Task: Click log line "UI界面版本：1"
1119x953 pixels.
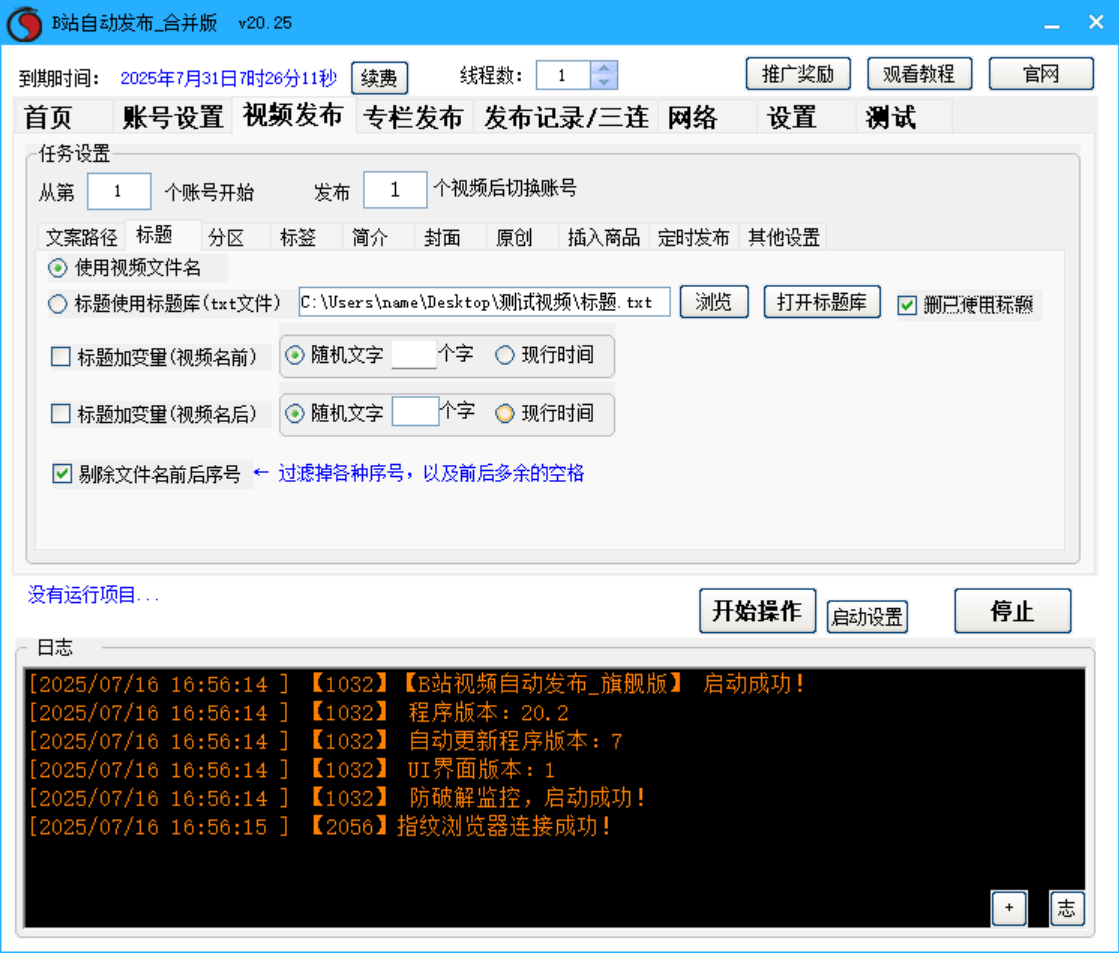Action: point(481,770)
